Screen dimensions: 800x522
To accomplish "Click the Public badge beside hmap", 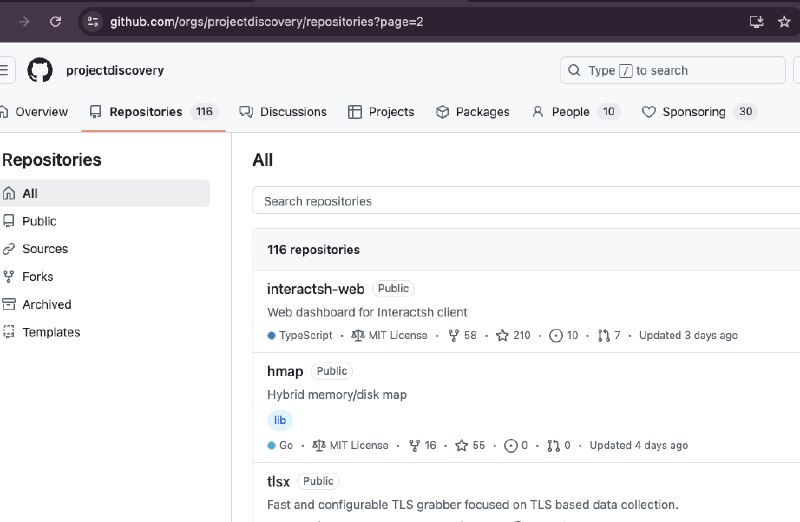I will (332, 371).
